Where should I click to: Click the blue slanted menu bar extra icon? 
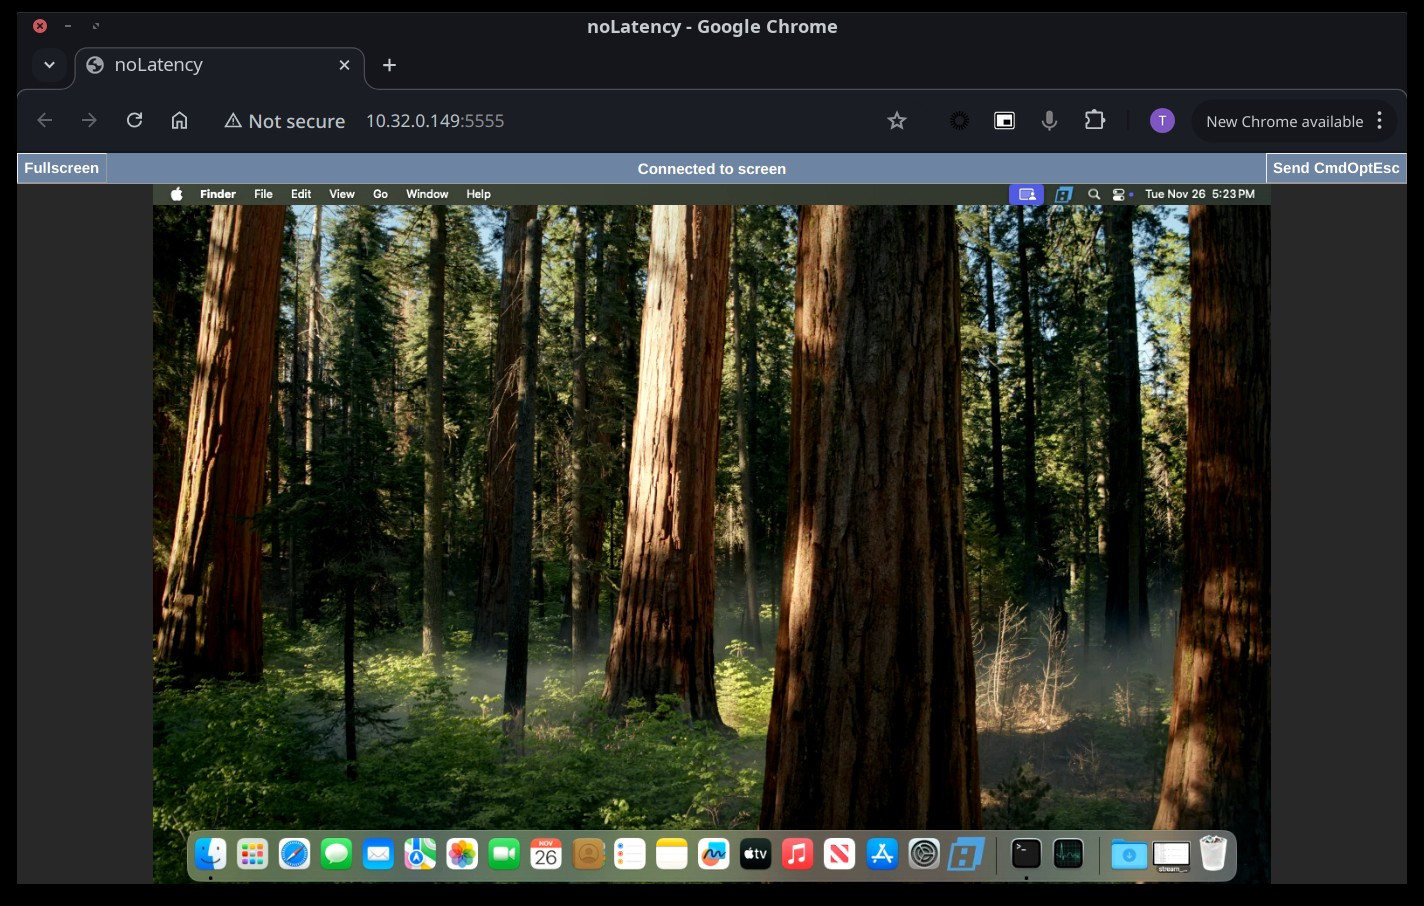point(1064,194)
